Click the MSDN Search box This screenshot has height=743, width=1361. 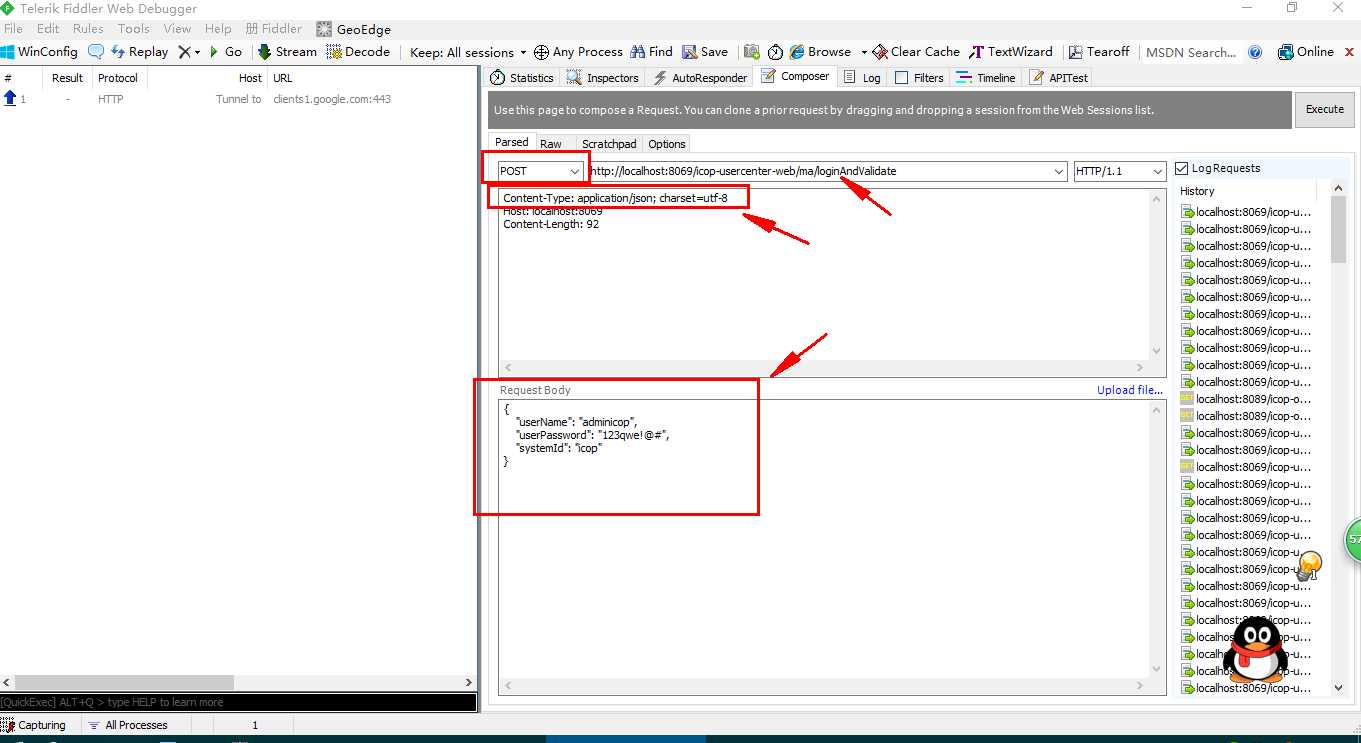pyautogui.click(x=1190, y=52)
